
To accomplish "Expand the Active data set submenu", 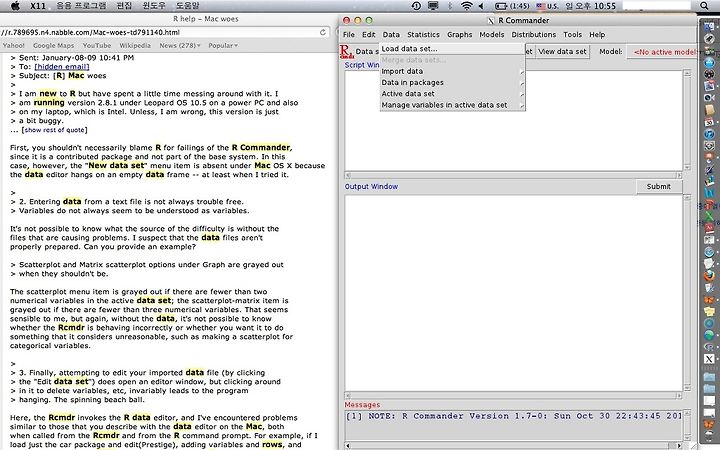I will pos(453,94).
